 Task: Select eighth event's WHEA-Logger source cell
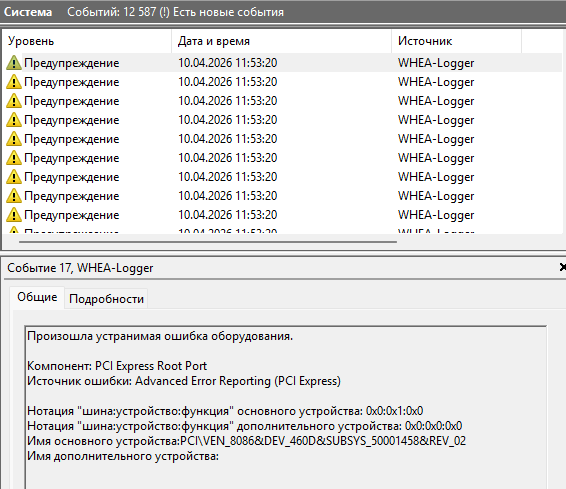[x=436, y=196]
